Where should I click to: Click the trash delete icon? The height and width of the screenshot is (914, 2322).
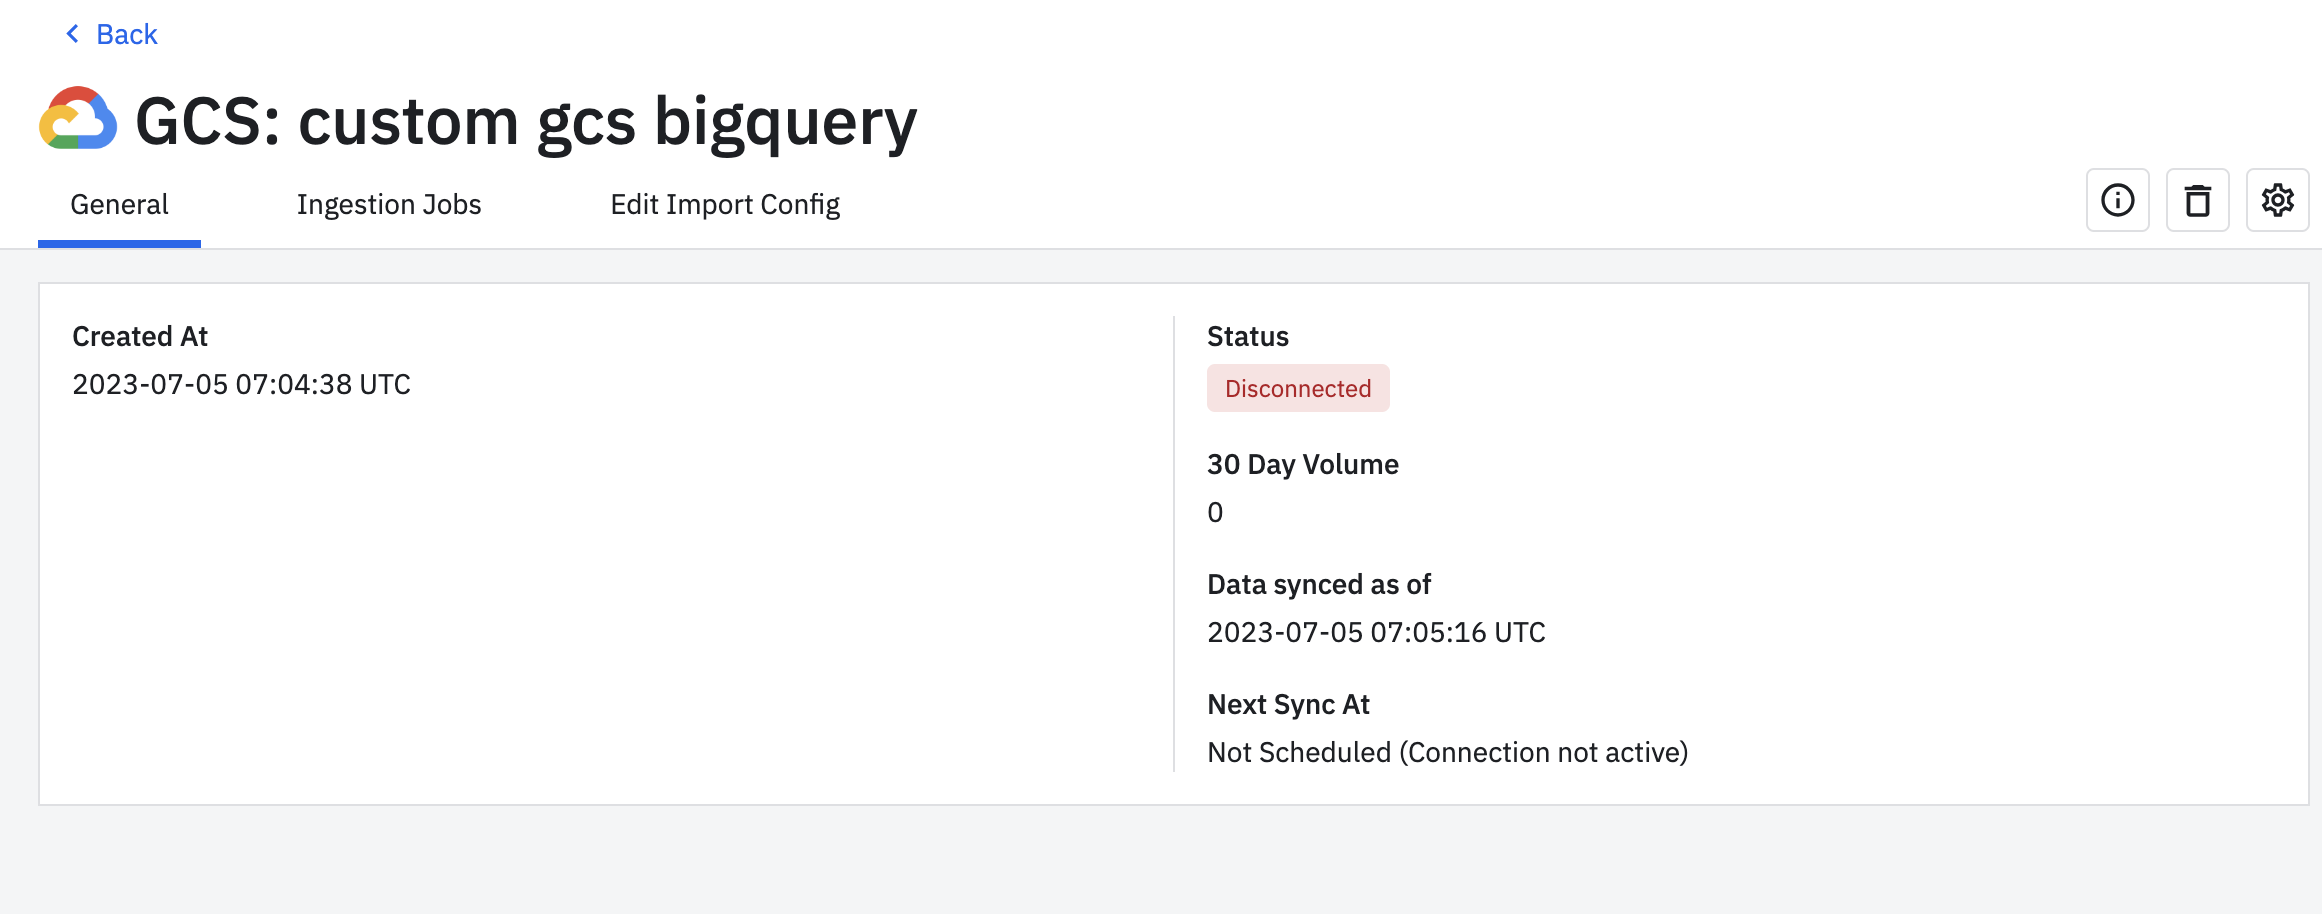coord(2197,200)
